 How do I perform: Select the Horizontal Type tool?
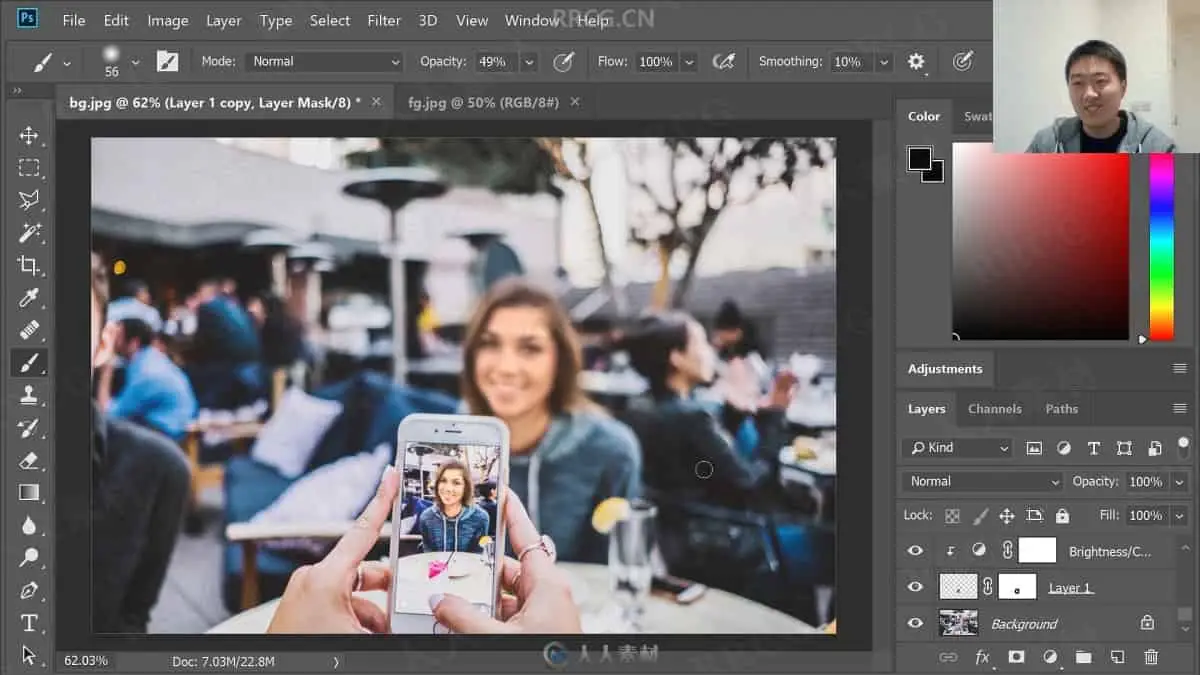coord(29,623)
